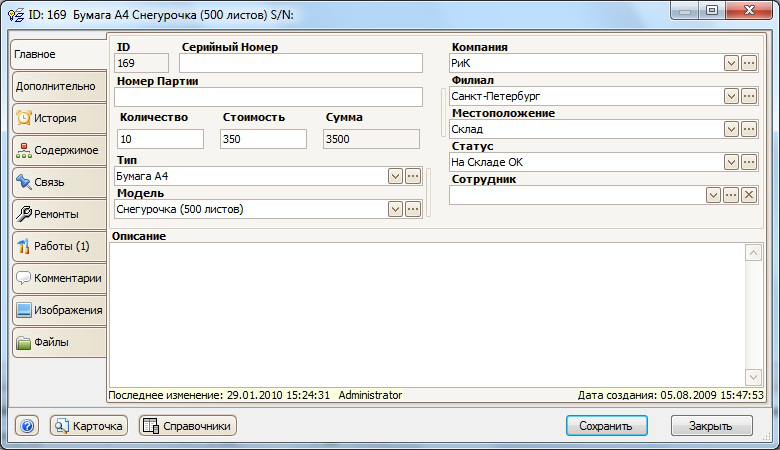
Task: Click the Количество field showing 10
Action: click(x=160, y=139)
